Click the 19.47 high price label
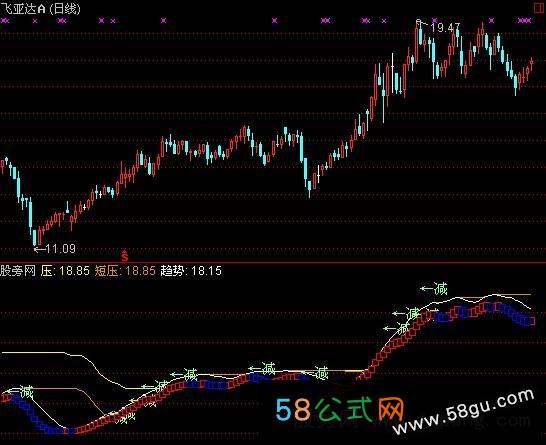 pos(445,28)
